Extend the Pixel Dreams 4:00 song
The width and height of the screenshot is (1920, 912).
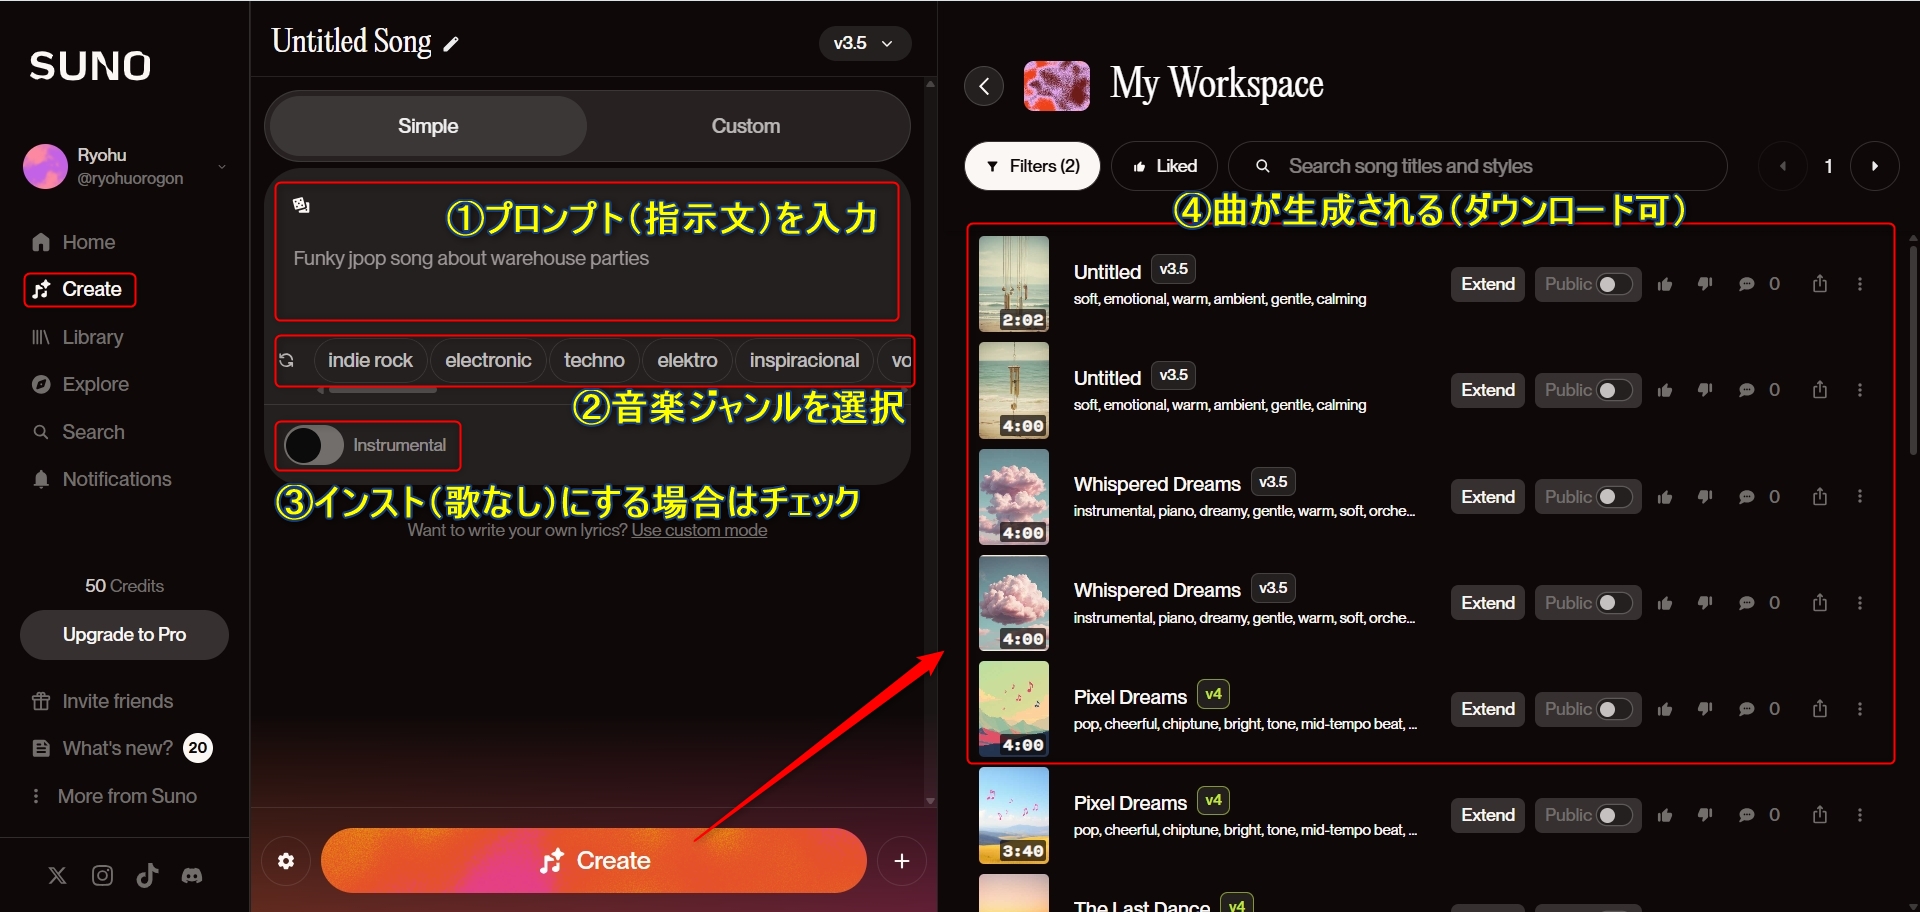(x=1488, y=709)
